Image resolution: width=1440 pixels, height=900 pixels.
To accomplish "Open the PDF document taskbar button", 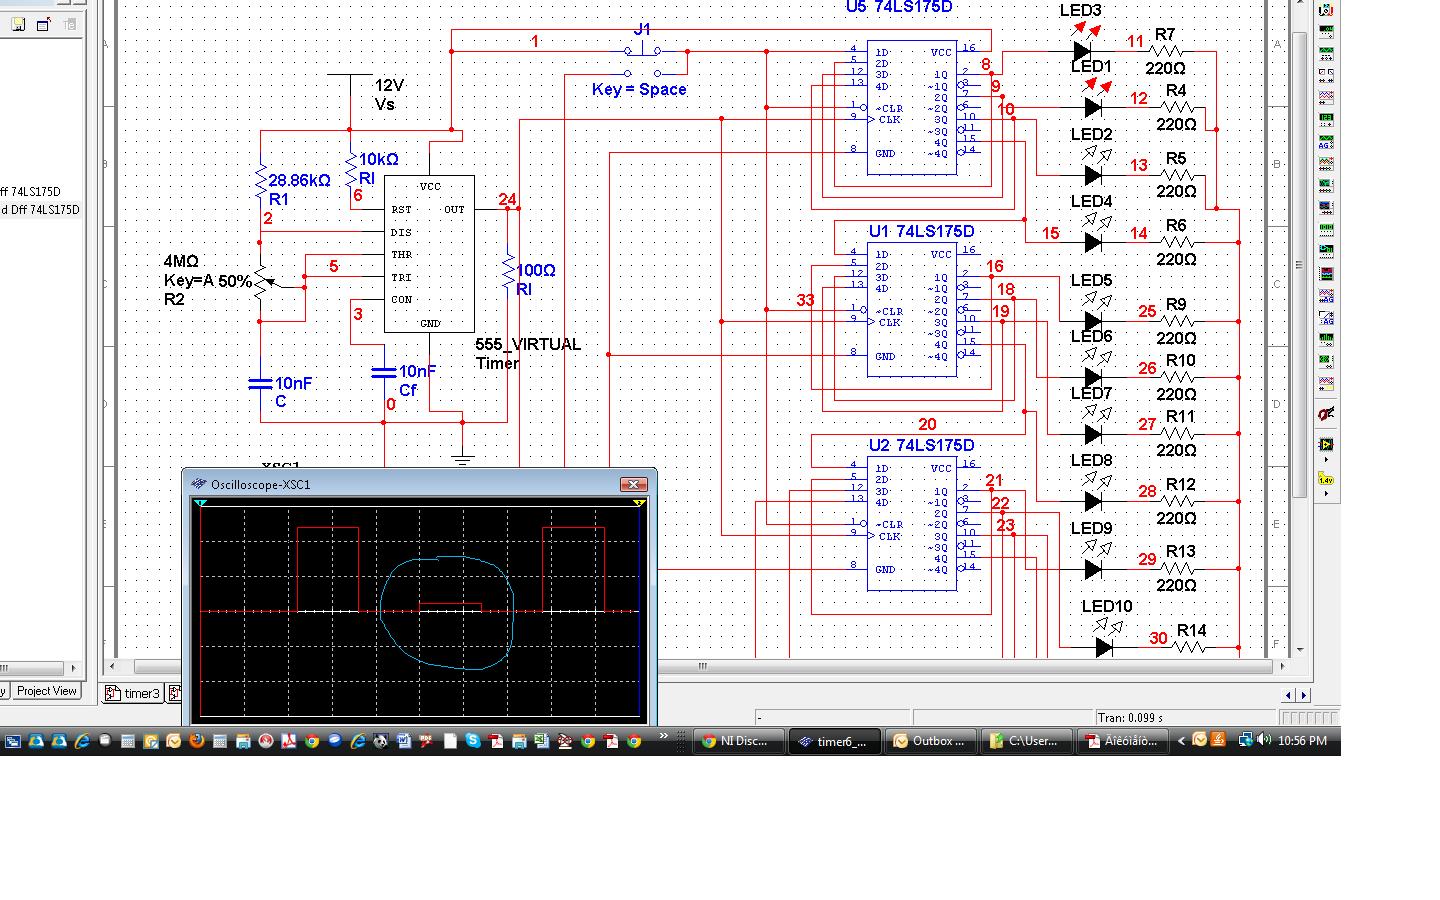I will click(x=1122, y=741).
